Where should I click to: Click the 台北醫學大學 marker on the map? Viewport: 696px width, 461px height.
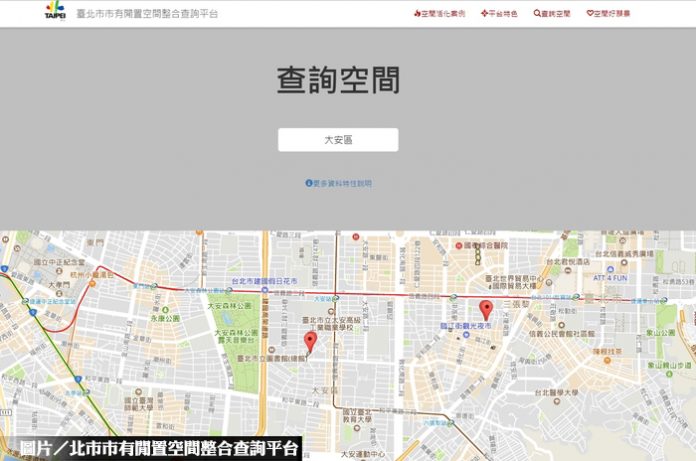point(557,402)
